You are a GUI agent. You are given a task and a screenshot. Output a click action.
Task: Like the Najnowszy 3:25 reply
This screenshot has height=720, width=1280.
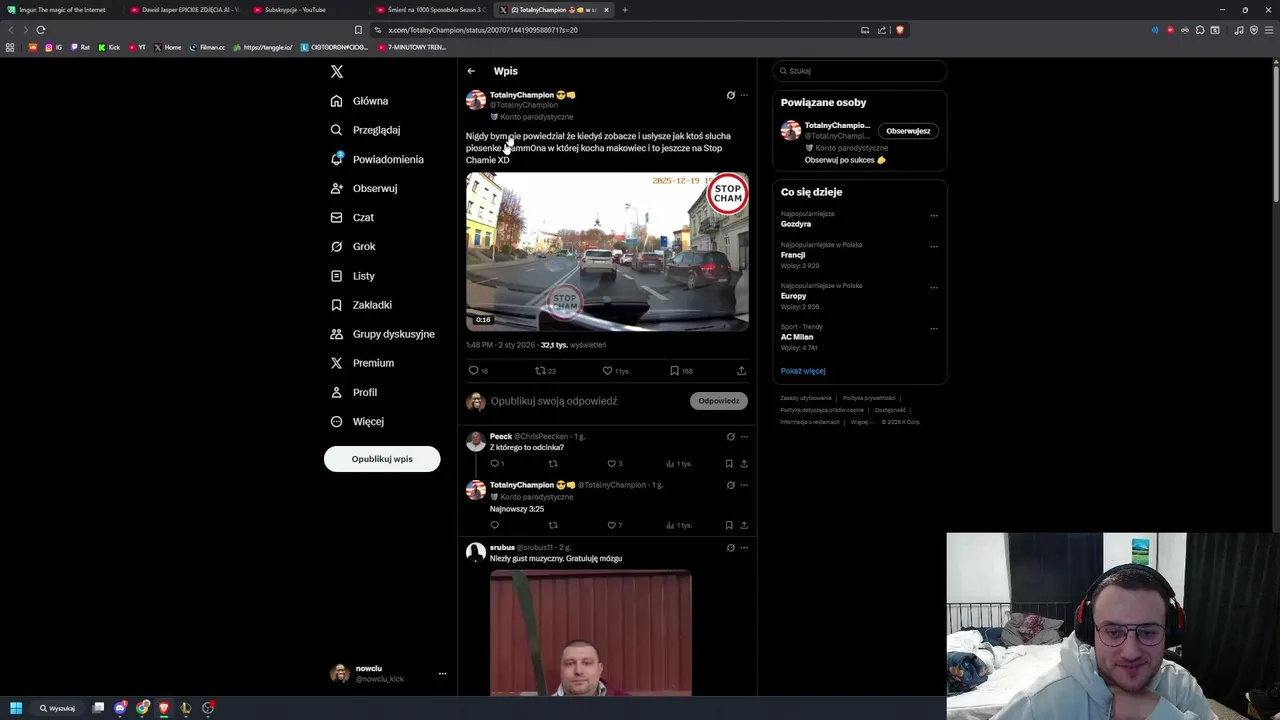[612, 525]
